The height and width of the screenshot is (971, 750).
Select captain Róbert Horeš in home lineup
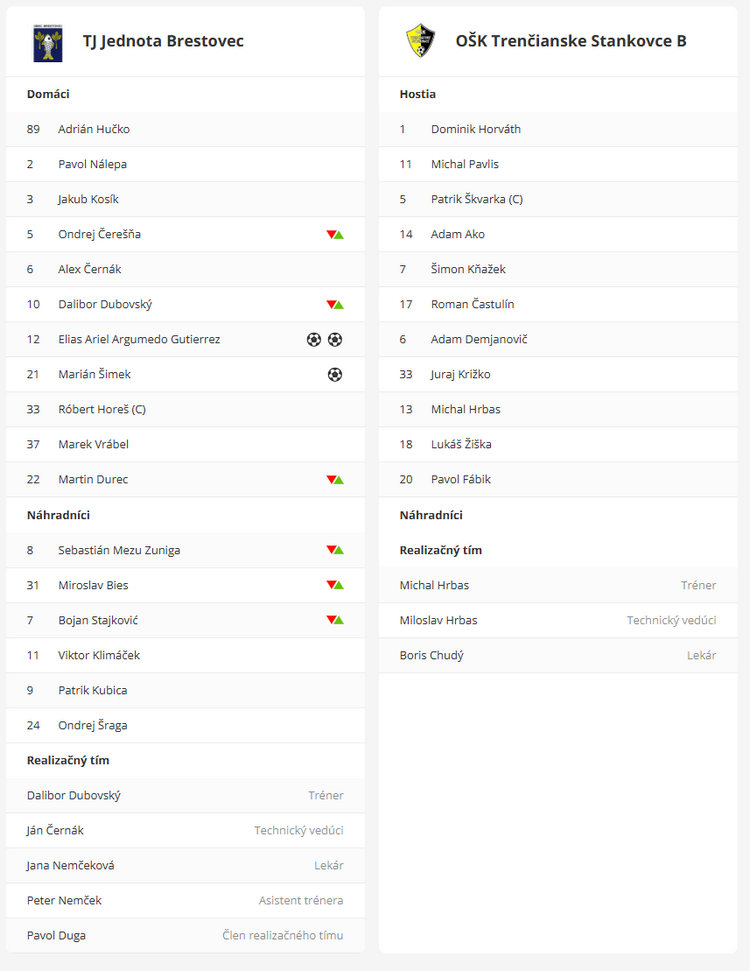click(102, 409)
